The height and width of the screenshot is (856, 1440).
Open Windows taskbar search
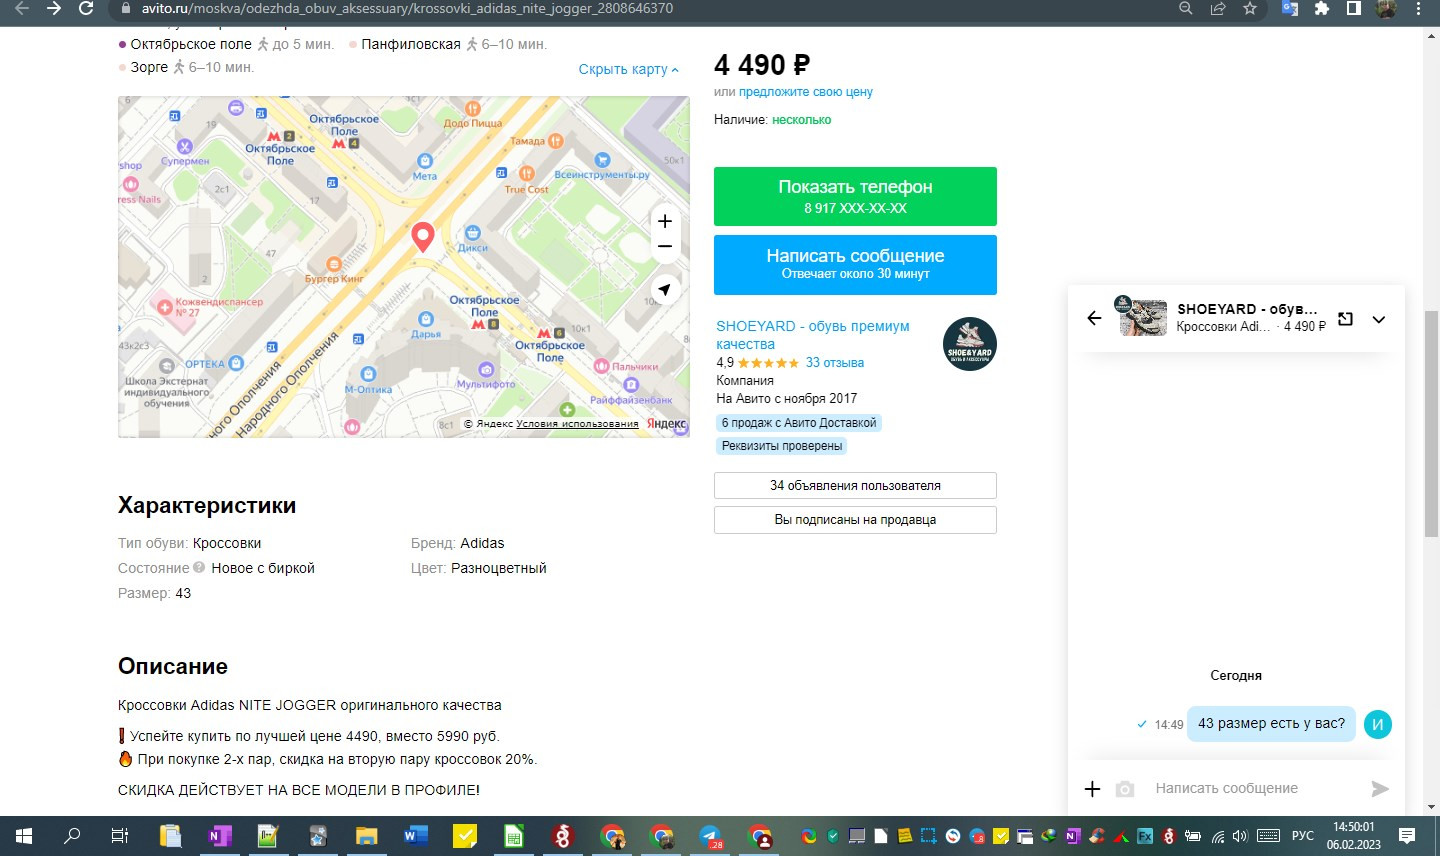coord(72,836)
